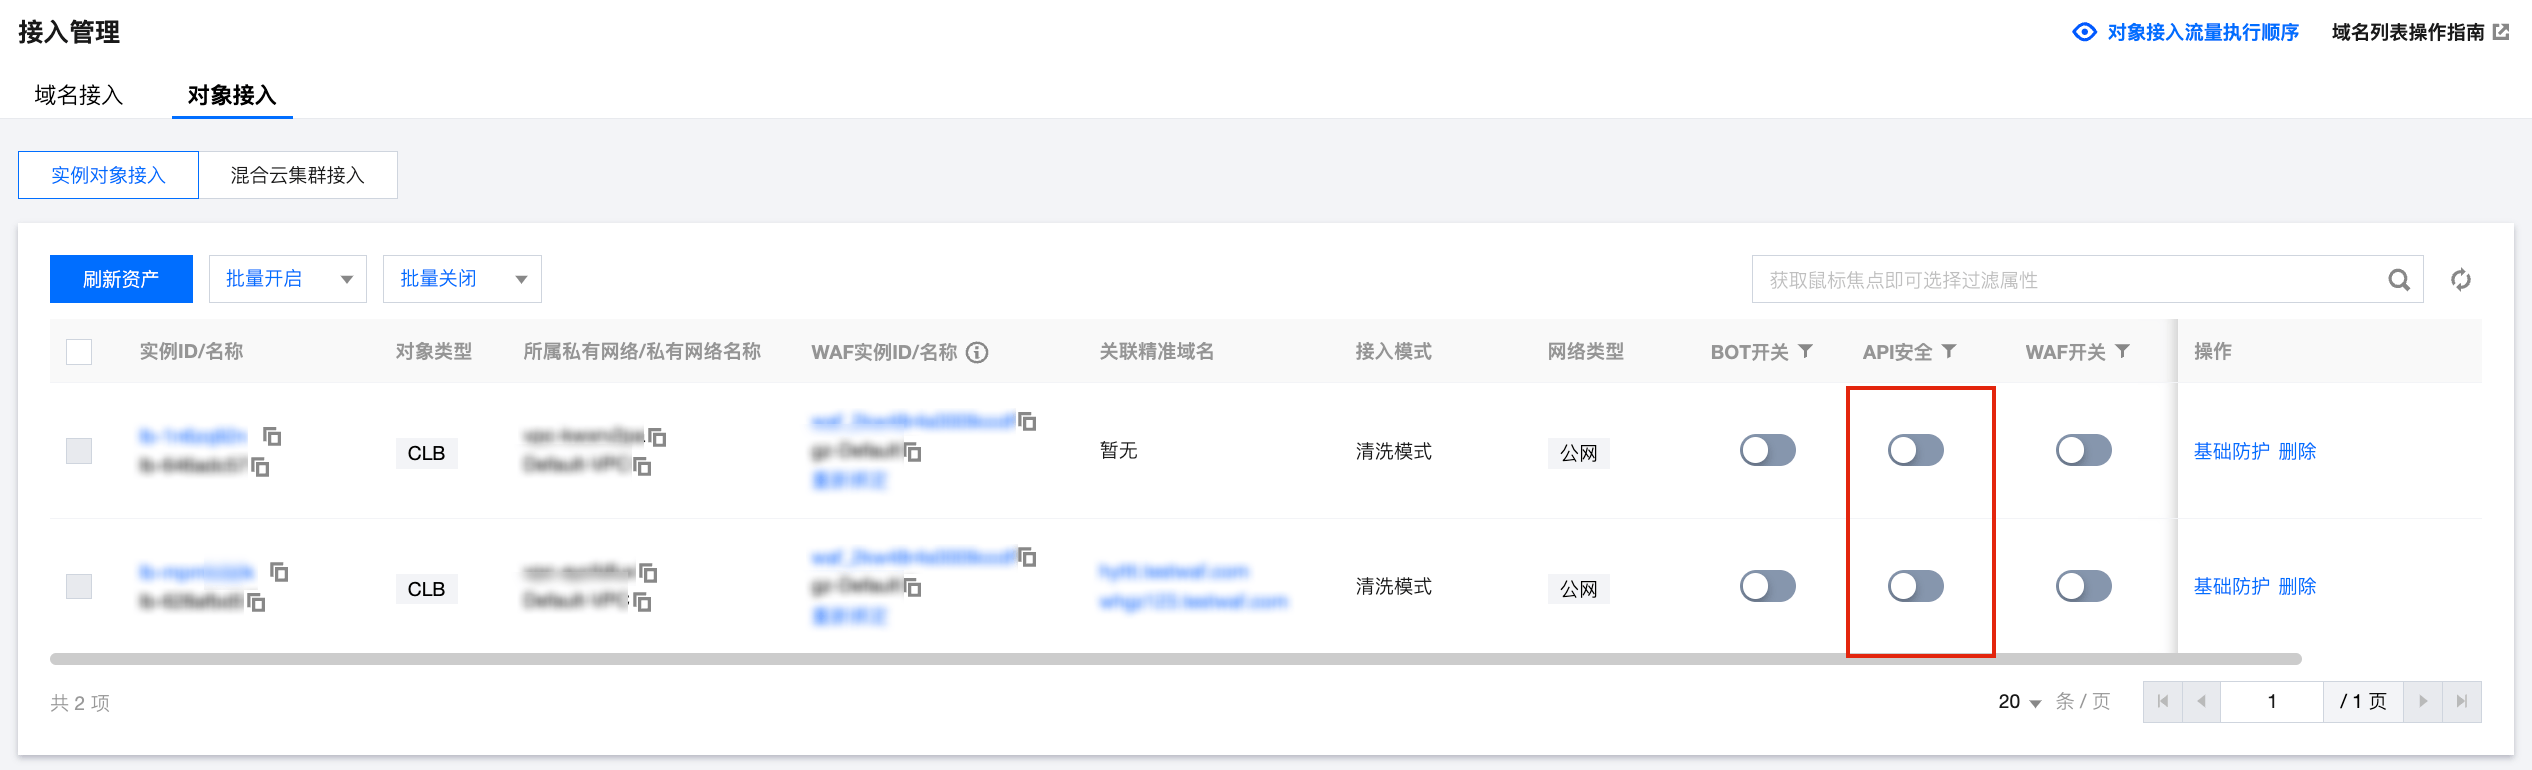The width and height of the screenshot is (2532, 770).
Task: Click 暂无 in the 关联精准域名 column
Action: pyautogui.click(x=1119, y=451)
